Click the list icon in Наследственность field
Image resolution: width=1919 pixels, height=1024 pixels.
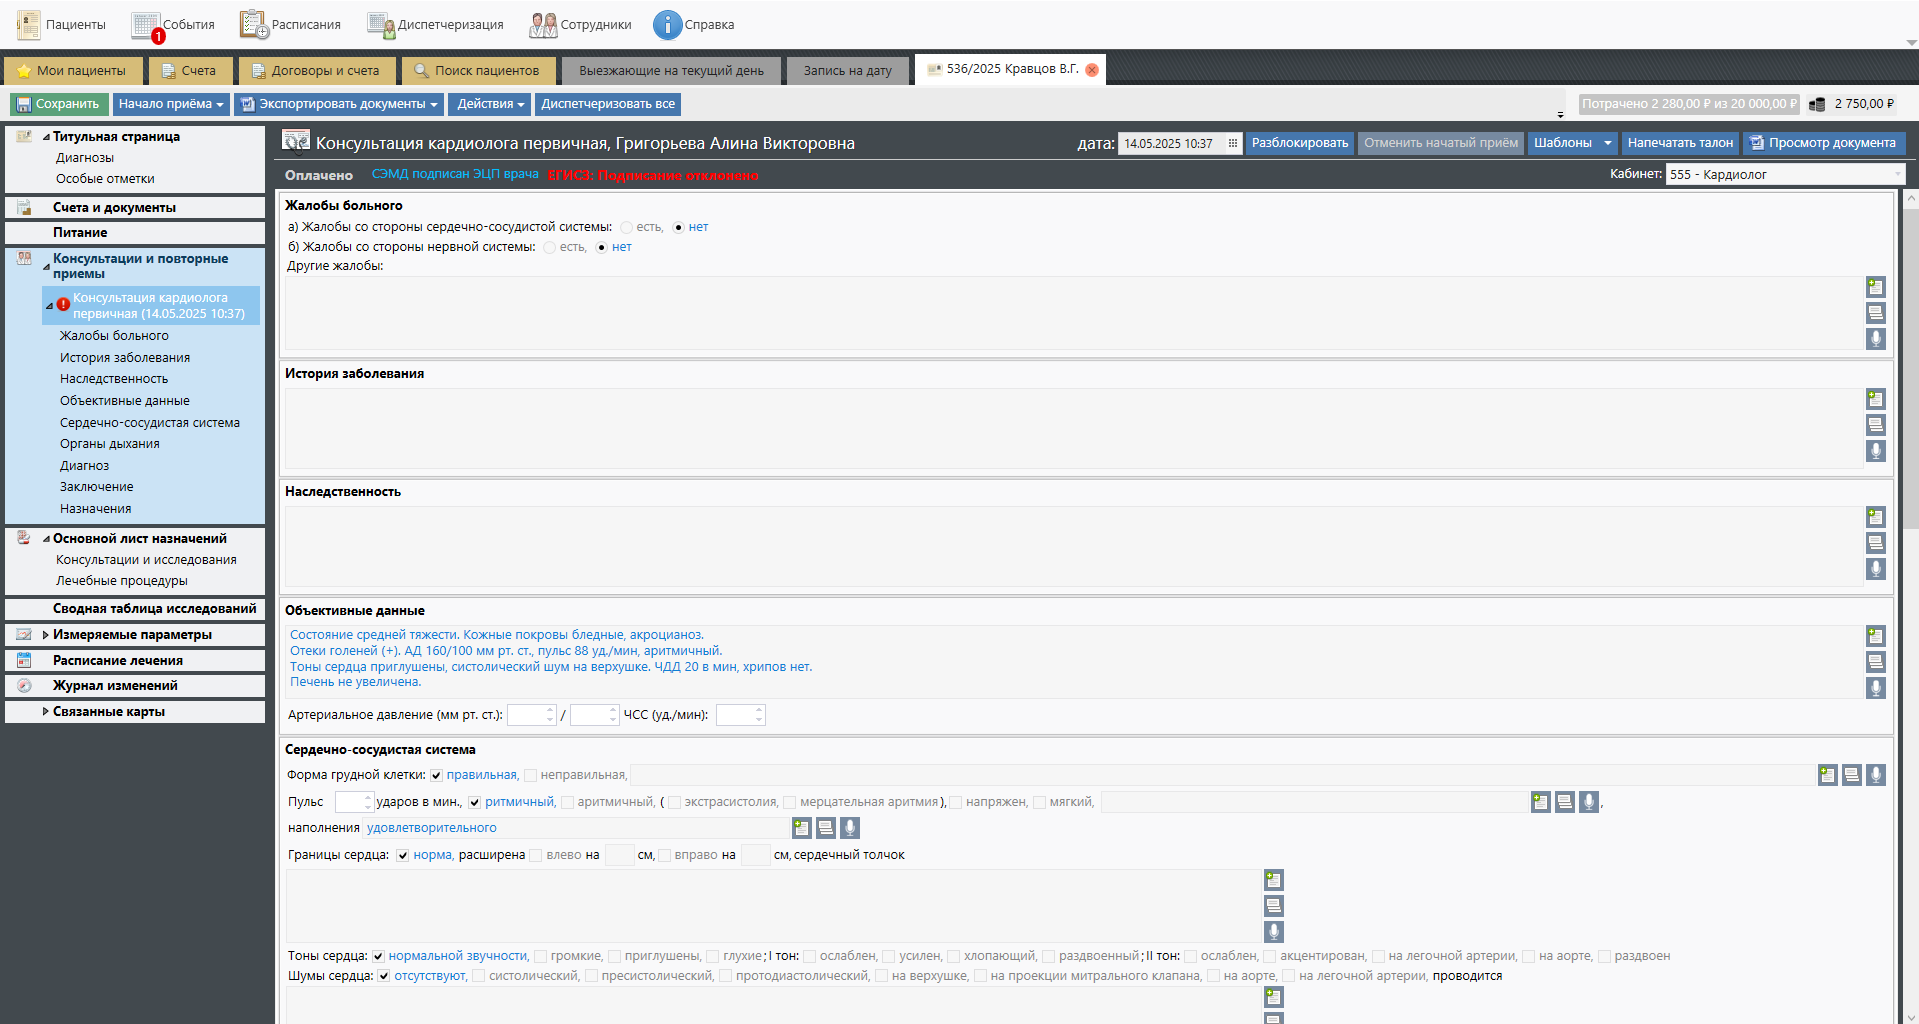coord(1875,543)
